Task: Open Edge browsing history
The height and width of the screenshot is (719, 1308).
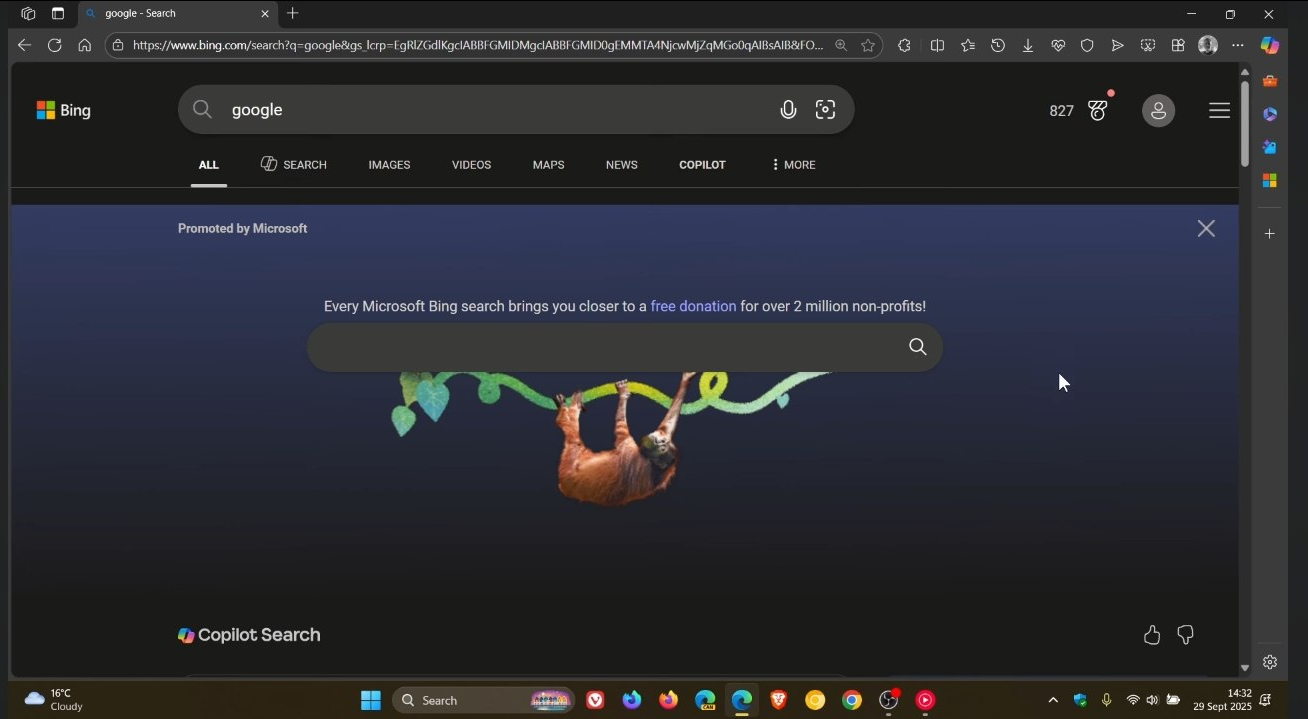Action: [997, 45]
